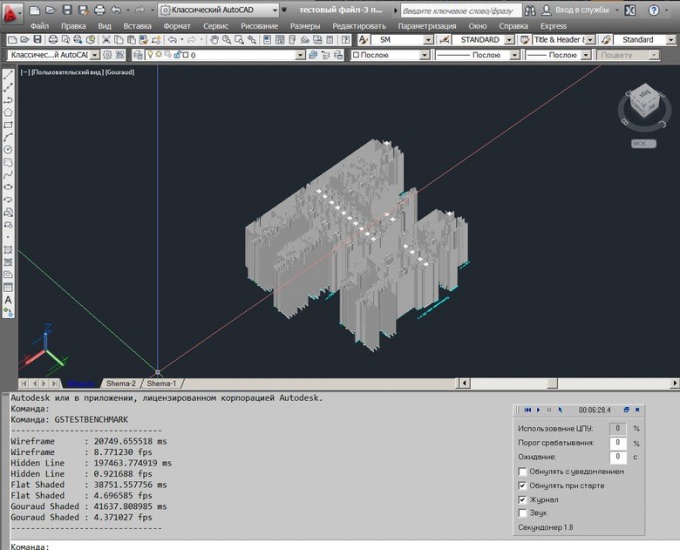The image size is (680, 550).
Task: Click Open folder icon in quick access toolbar
Action: point(50,10)
